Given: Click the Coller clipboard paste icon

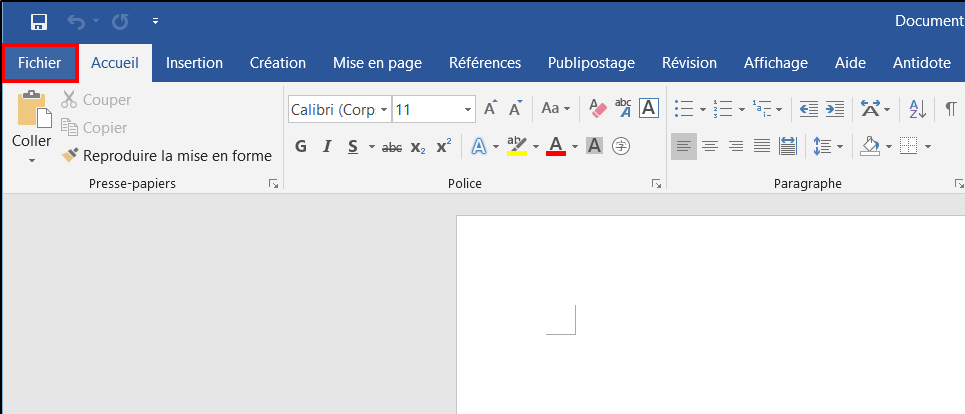Looking at the screenshot, I should 32,109.
